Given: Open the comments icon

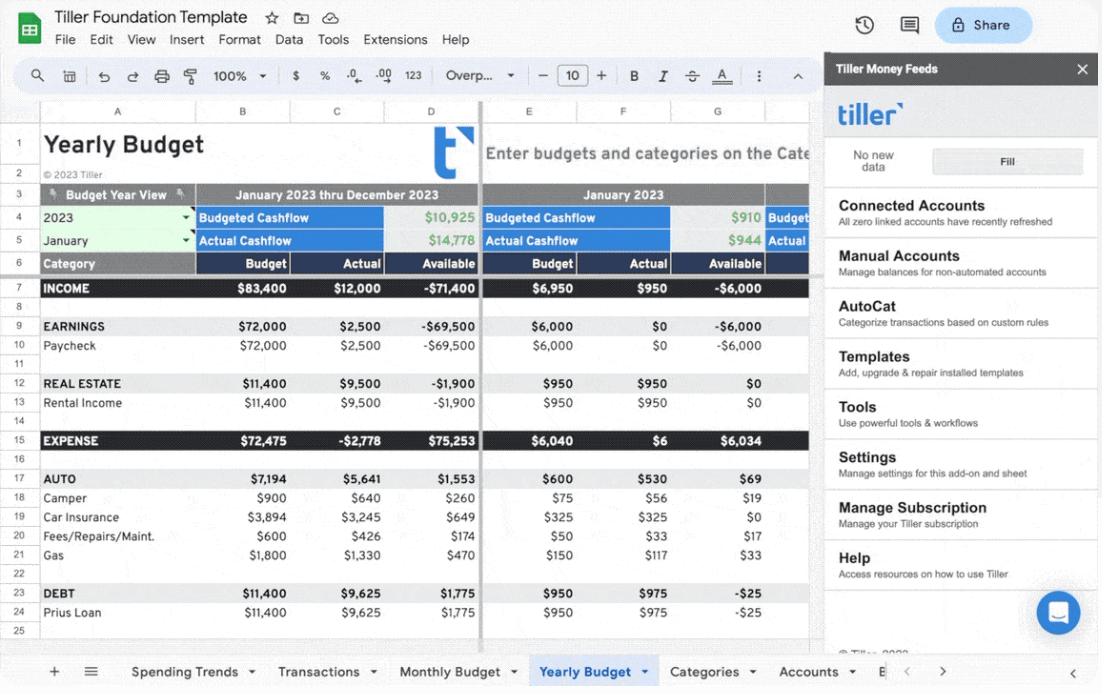Looking at the screenshot, I should point(909,25).
